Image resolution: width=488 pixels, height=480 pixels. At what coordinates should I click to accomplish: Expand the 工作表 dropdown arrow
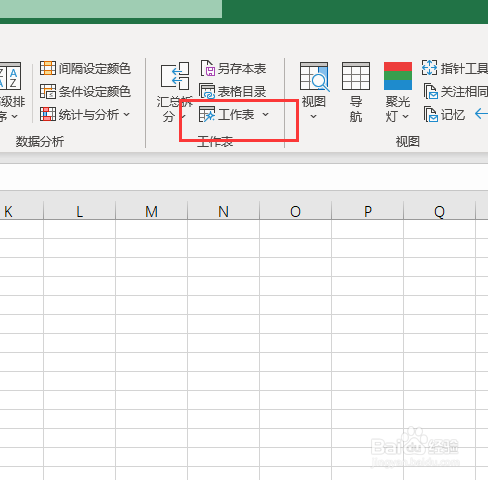click(x=265, y=114)
